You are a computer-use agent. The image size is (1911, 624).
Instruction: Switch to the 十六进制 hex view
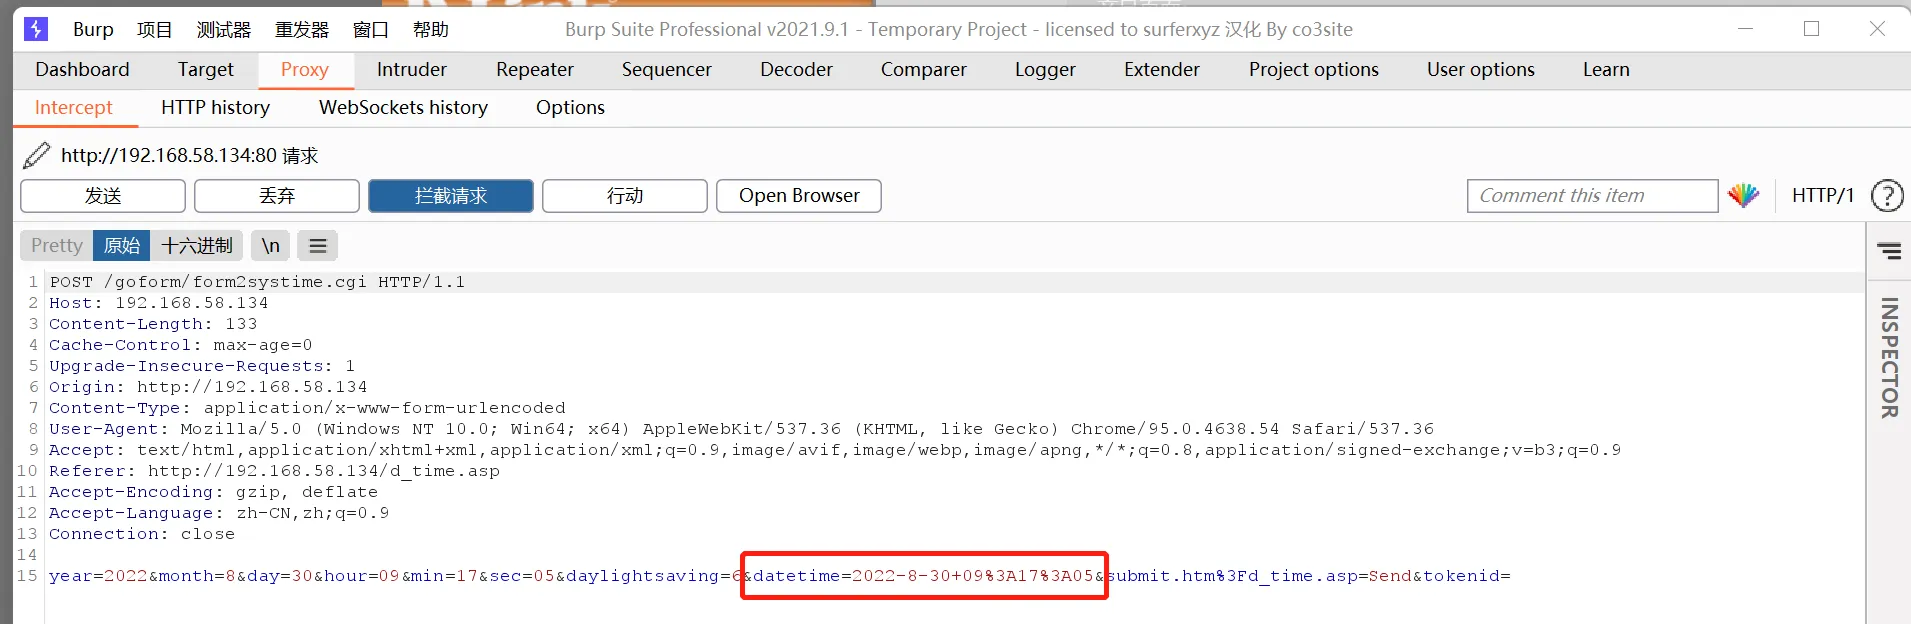[197, 246]
